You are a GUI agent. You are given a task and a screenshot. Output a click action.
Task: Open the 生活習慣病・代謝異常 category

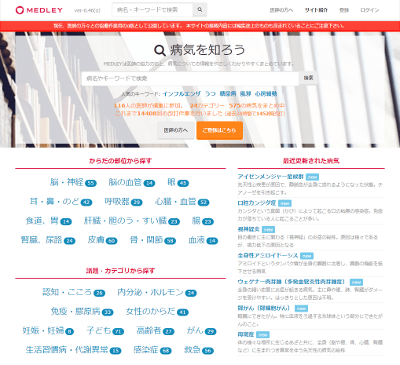(73, 350)
